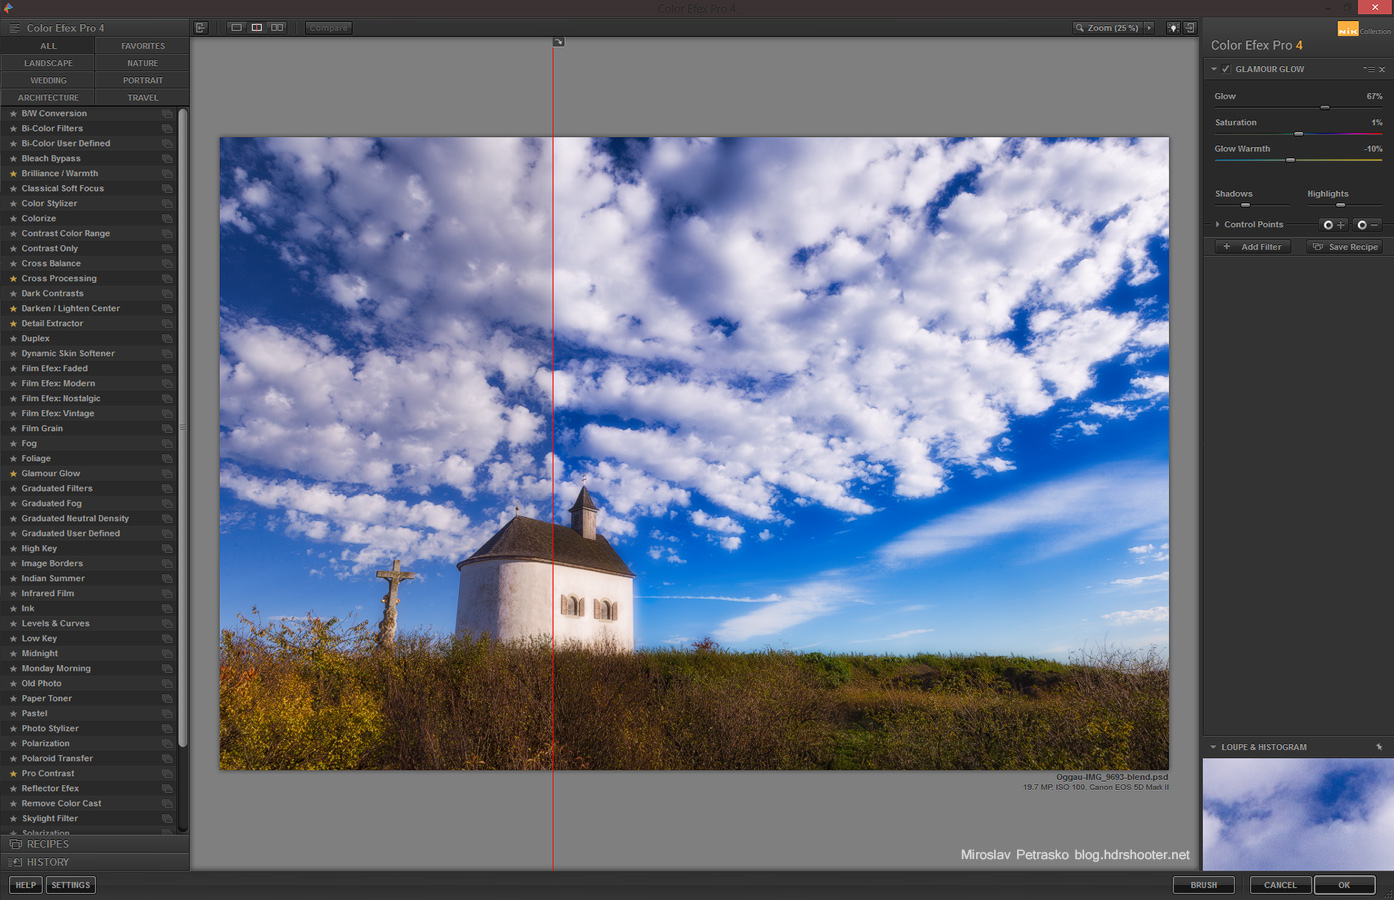Toggle favorite star for B/W Conversion

tap(13, 113)
